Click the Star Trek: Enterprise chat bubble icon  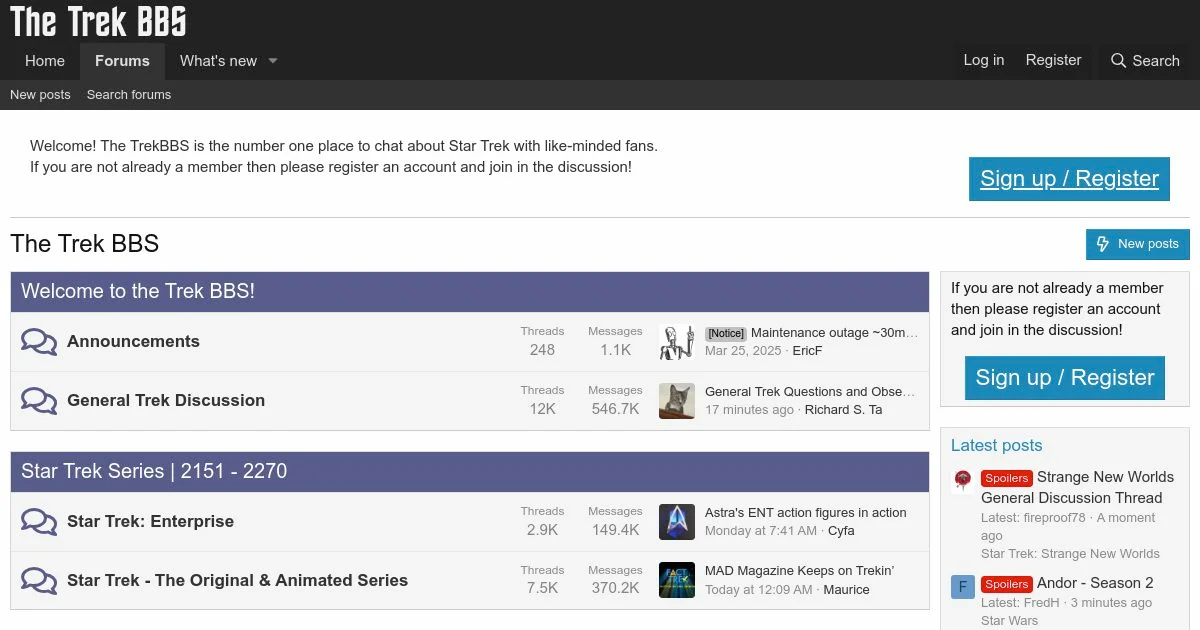pos(39,522)
